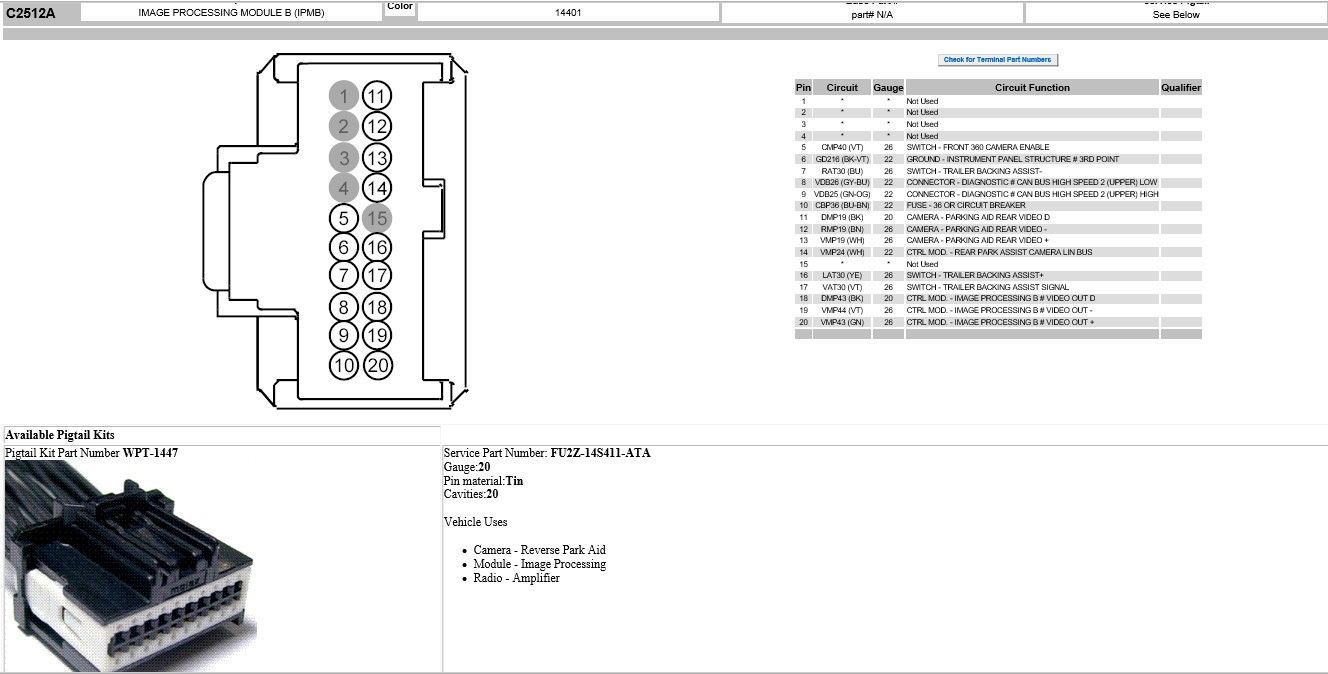Click the Qualifier column header
This screenshot has width=1328, height=674.
click(x=1181, y=87)
